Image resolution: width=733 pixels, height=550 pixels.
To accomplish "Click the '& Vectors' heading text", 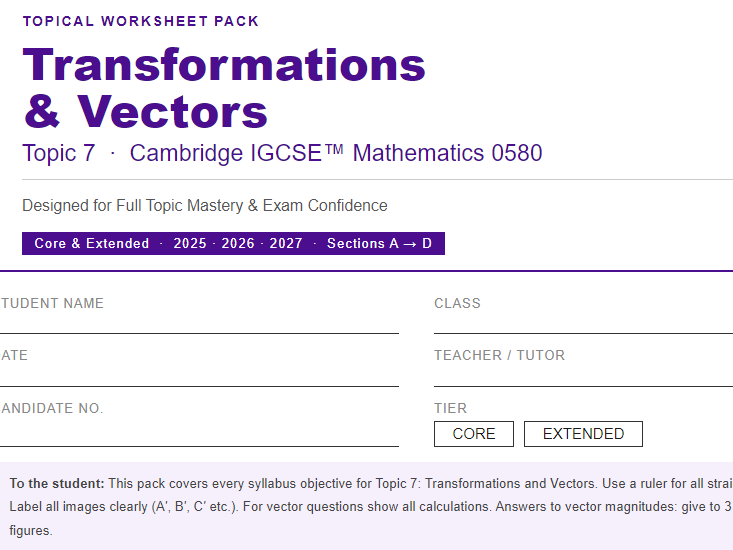I will (x=145, y=111).
